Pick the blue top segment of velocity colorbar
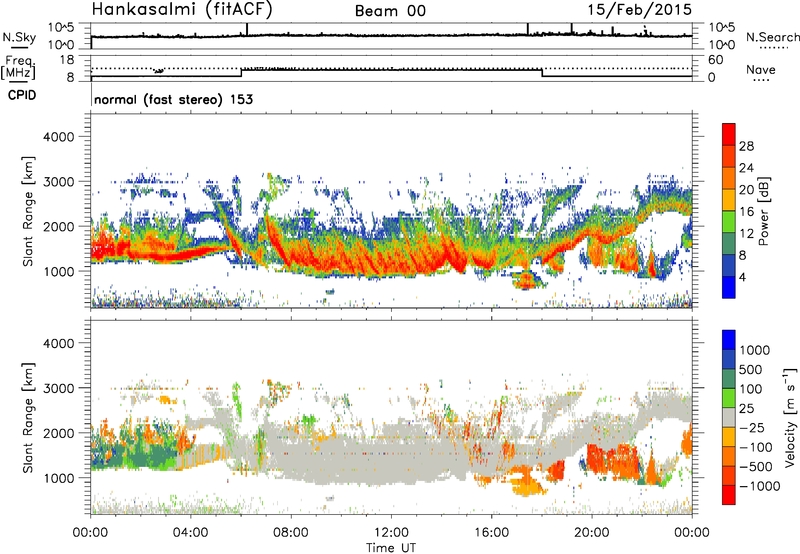The width and height of the screenshot is (800, 554). (x=729, y=340)
